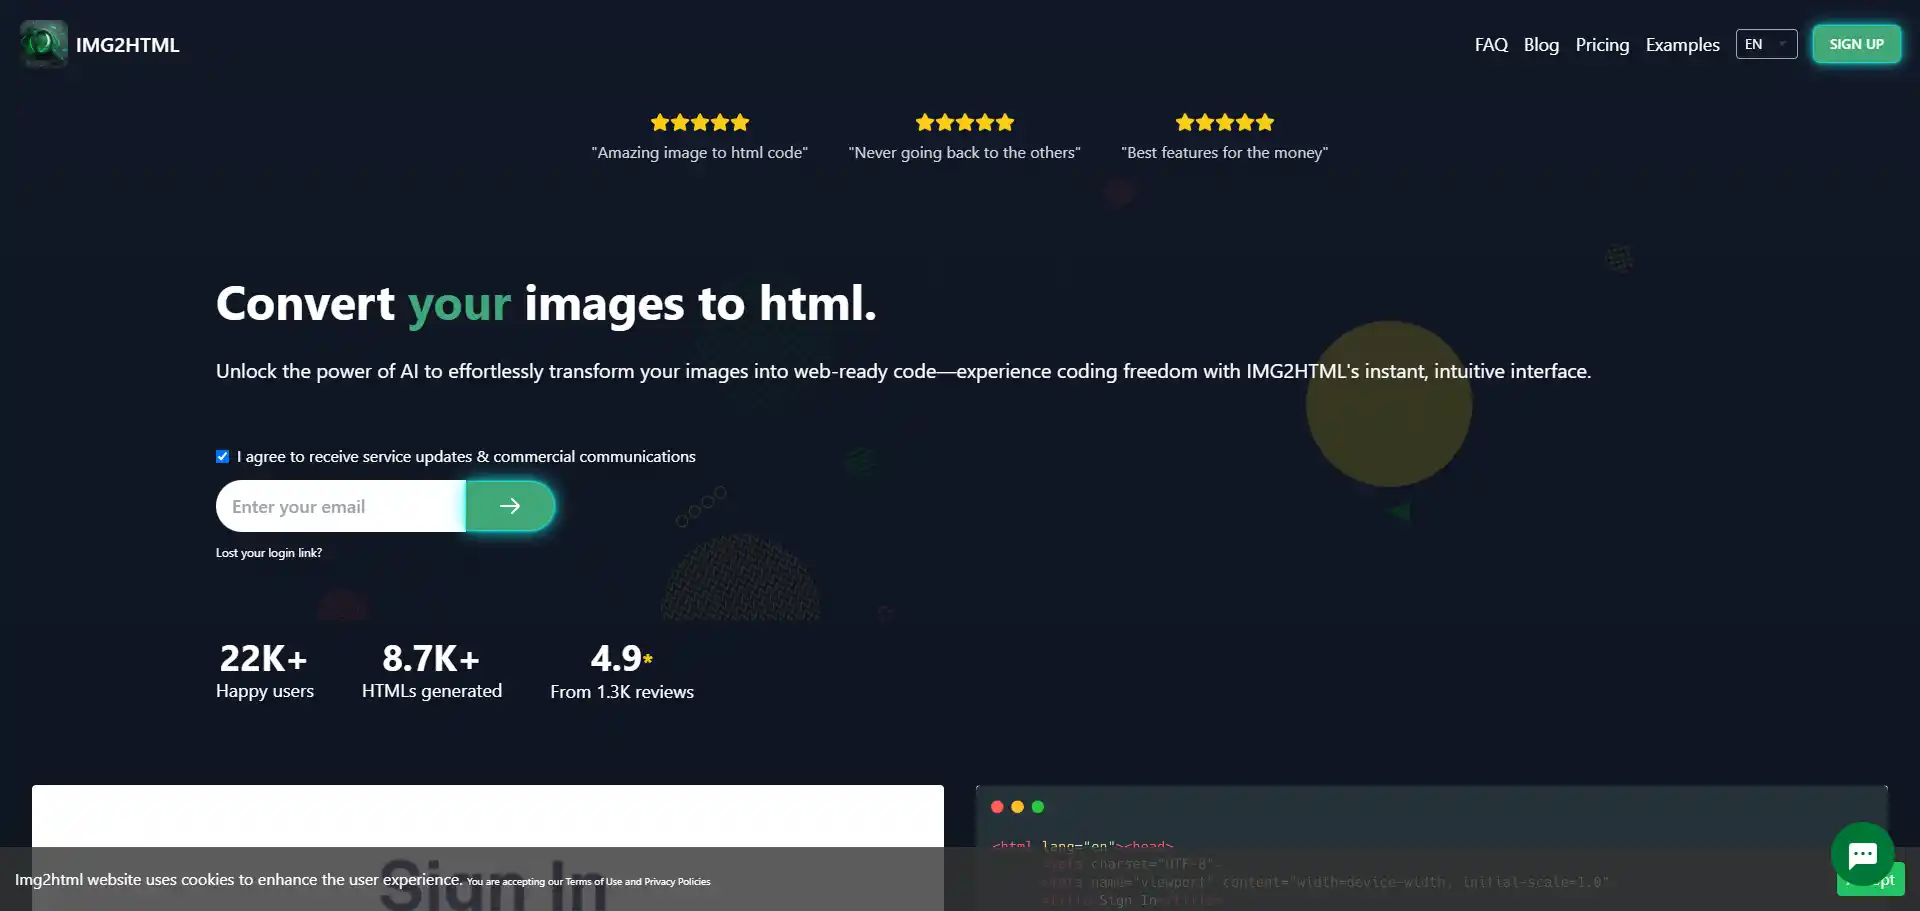Viewport: 1920px width, 911px height.
Task: Focus the 'Enter your email' field
Action: 341,506
